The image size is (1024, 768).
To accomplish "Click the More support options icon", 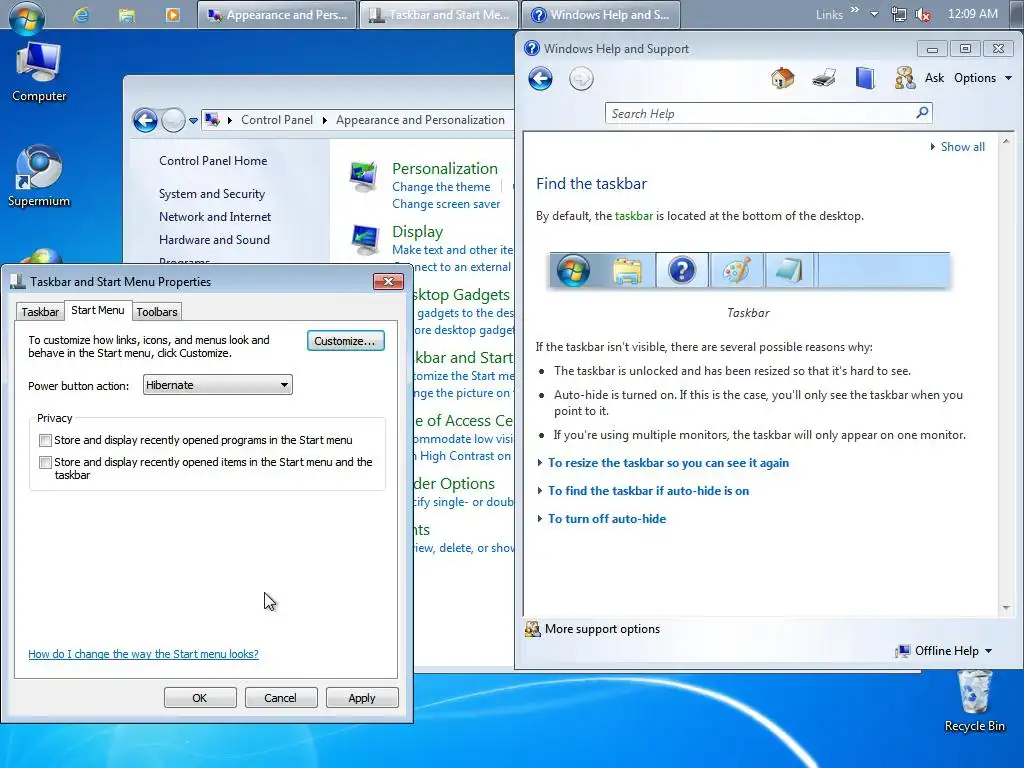I will (533, 629).
